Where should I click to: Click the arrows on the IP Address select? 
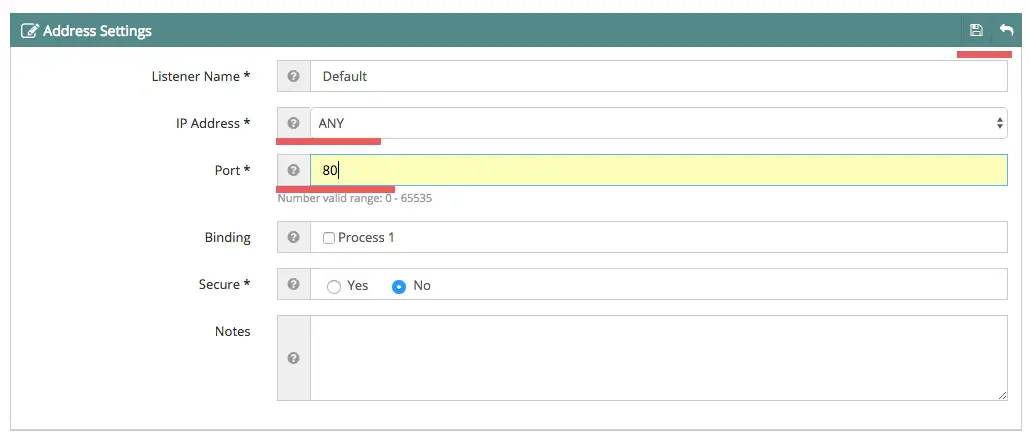click(1000, 123)
